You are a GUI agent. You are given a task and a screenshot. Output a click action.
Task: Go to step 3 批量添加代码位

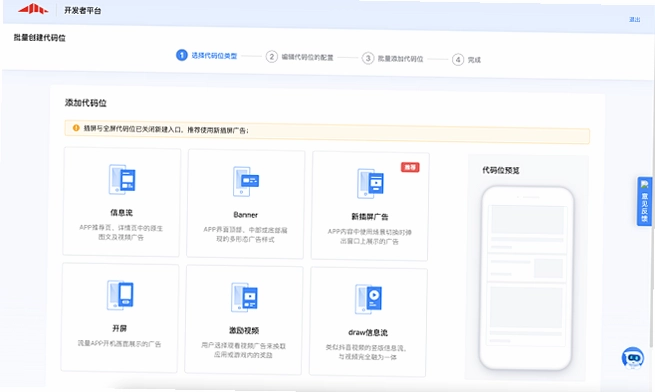click(393, 59)
